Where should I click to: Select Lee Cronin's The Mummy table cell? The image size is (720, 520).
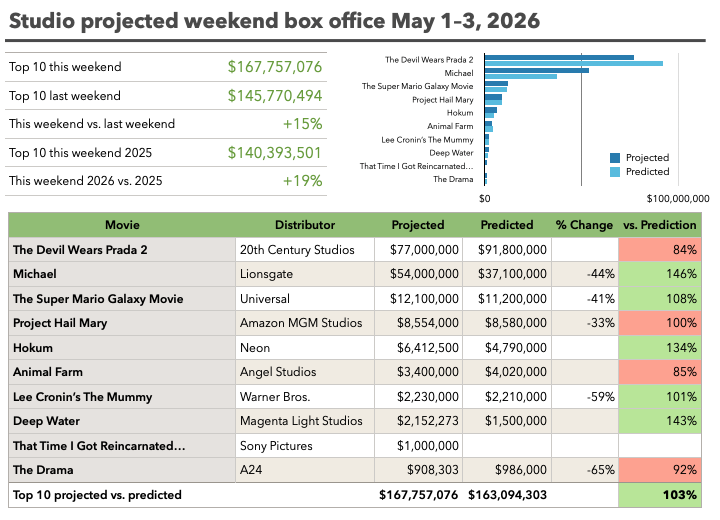pyautogui.click(x=122, y=397)
